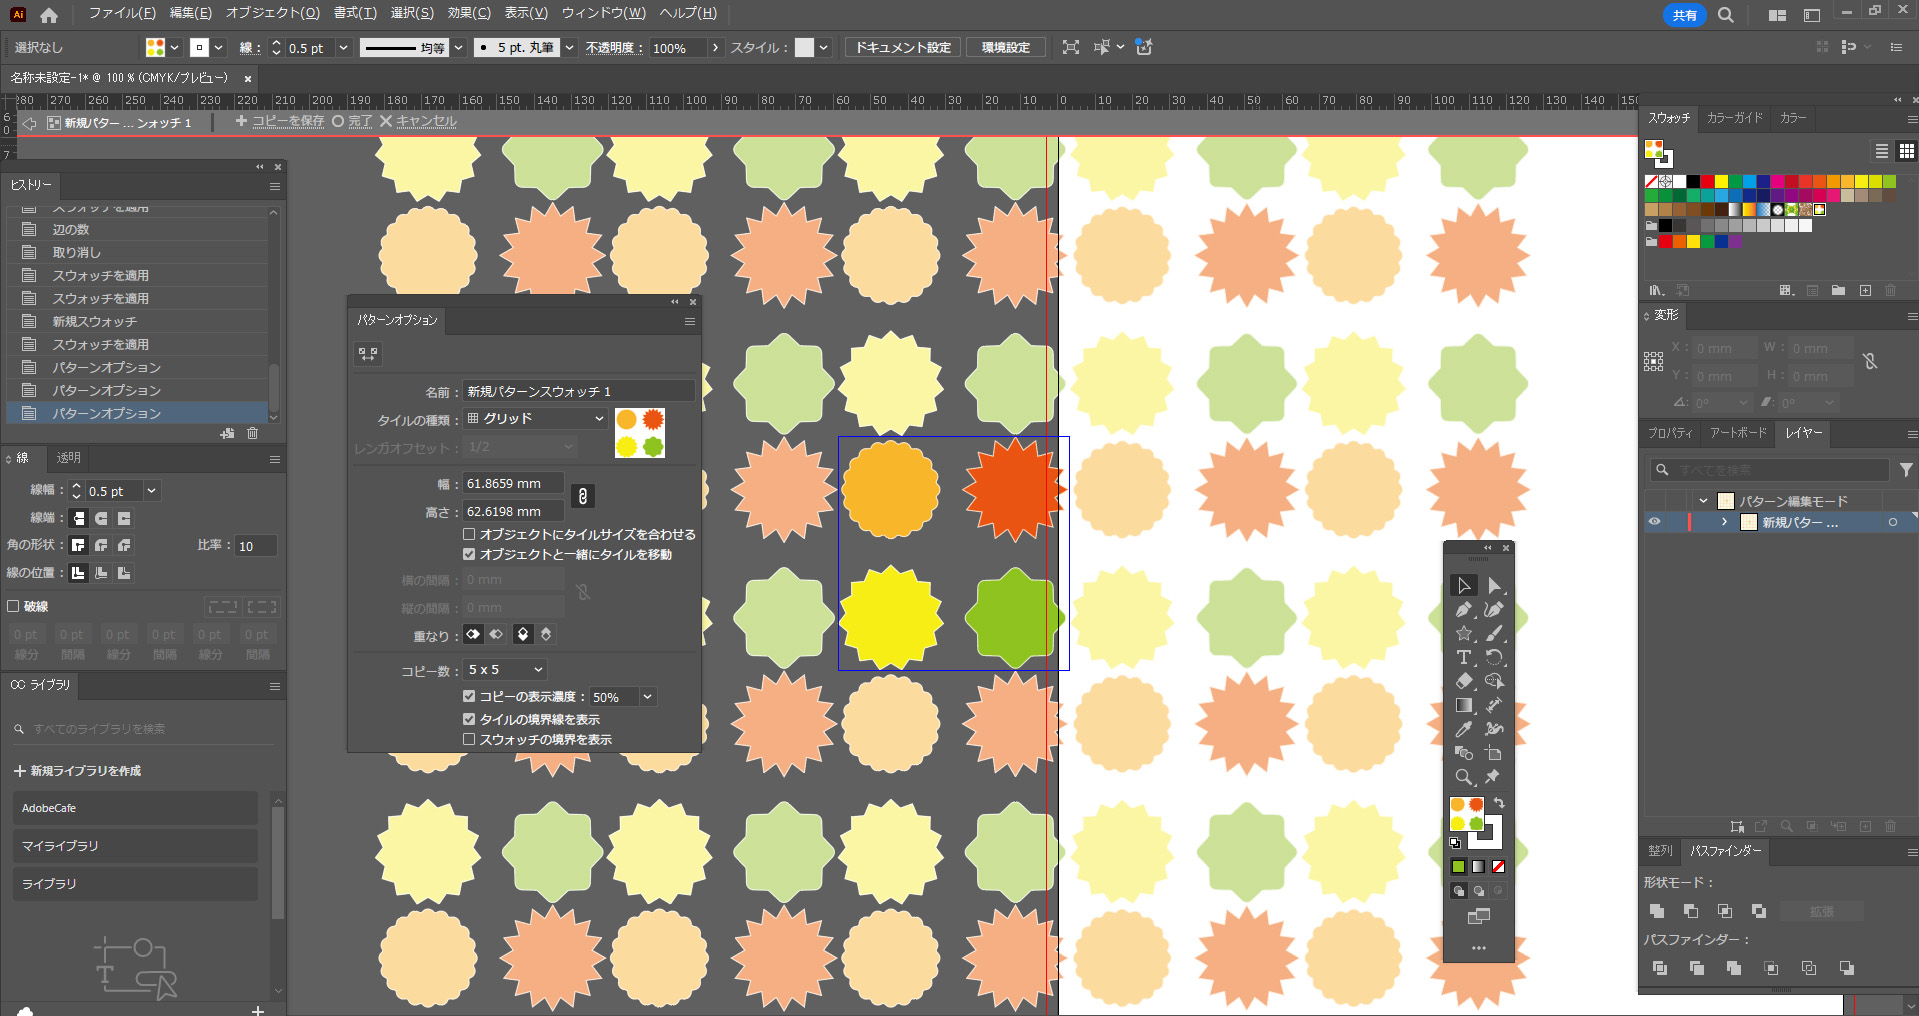Click the pattern name input field
The image size is (1919, 1016).
(x=578, y=392)
